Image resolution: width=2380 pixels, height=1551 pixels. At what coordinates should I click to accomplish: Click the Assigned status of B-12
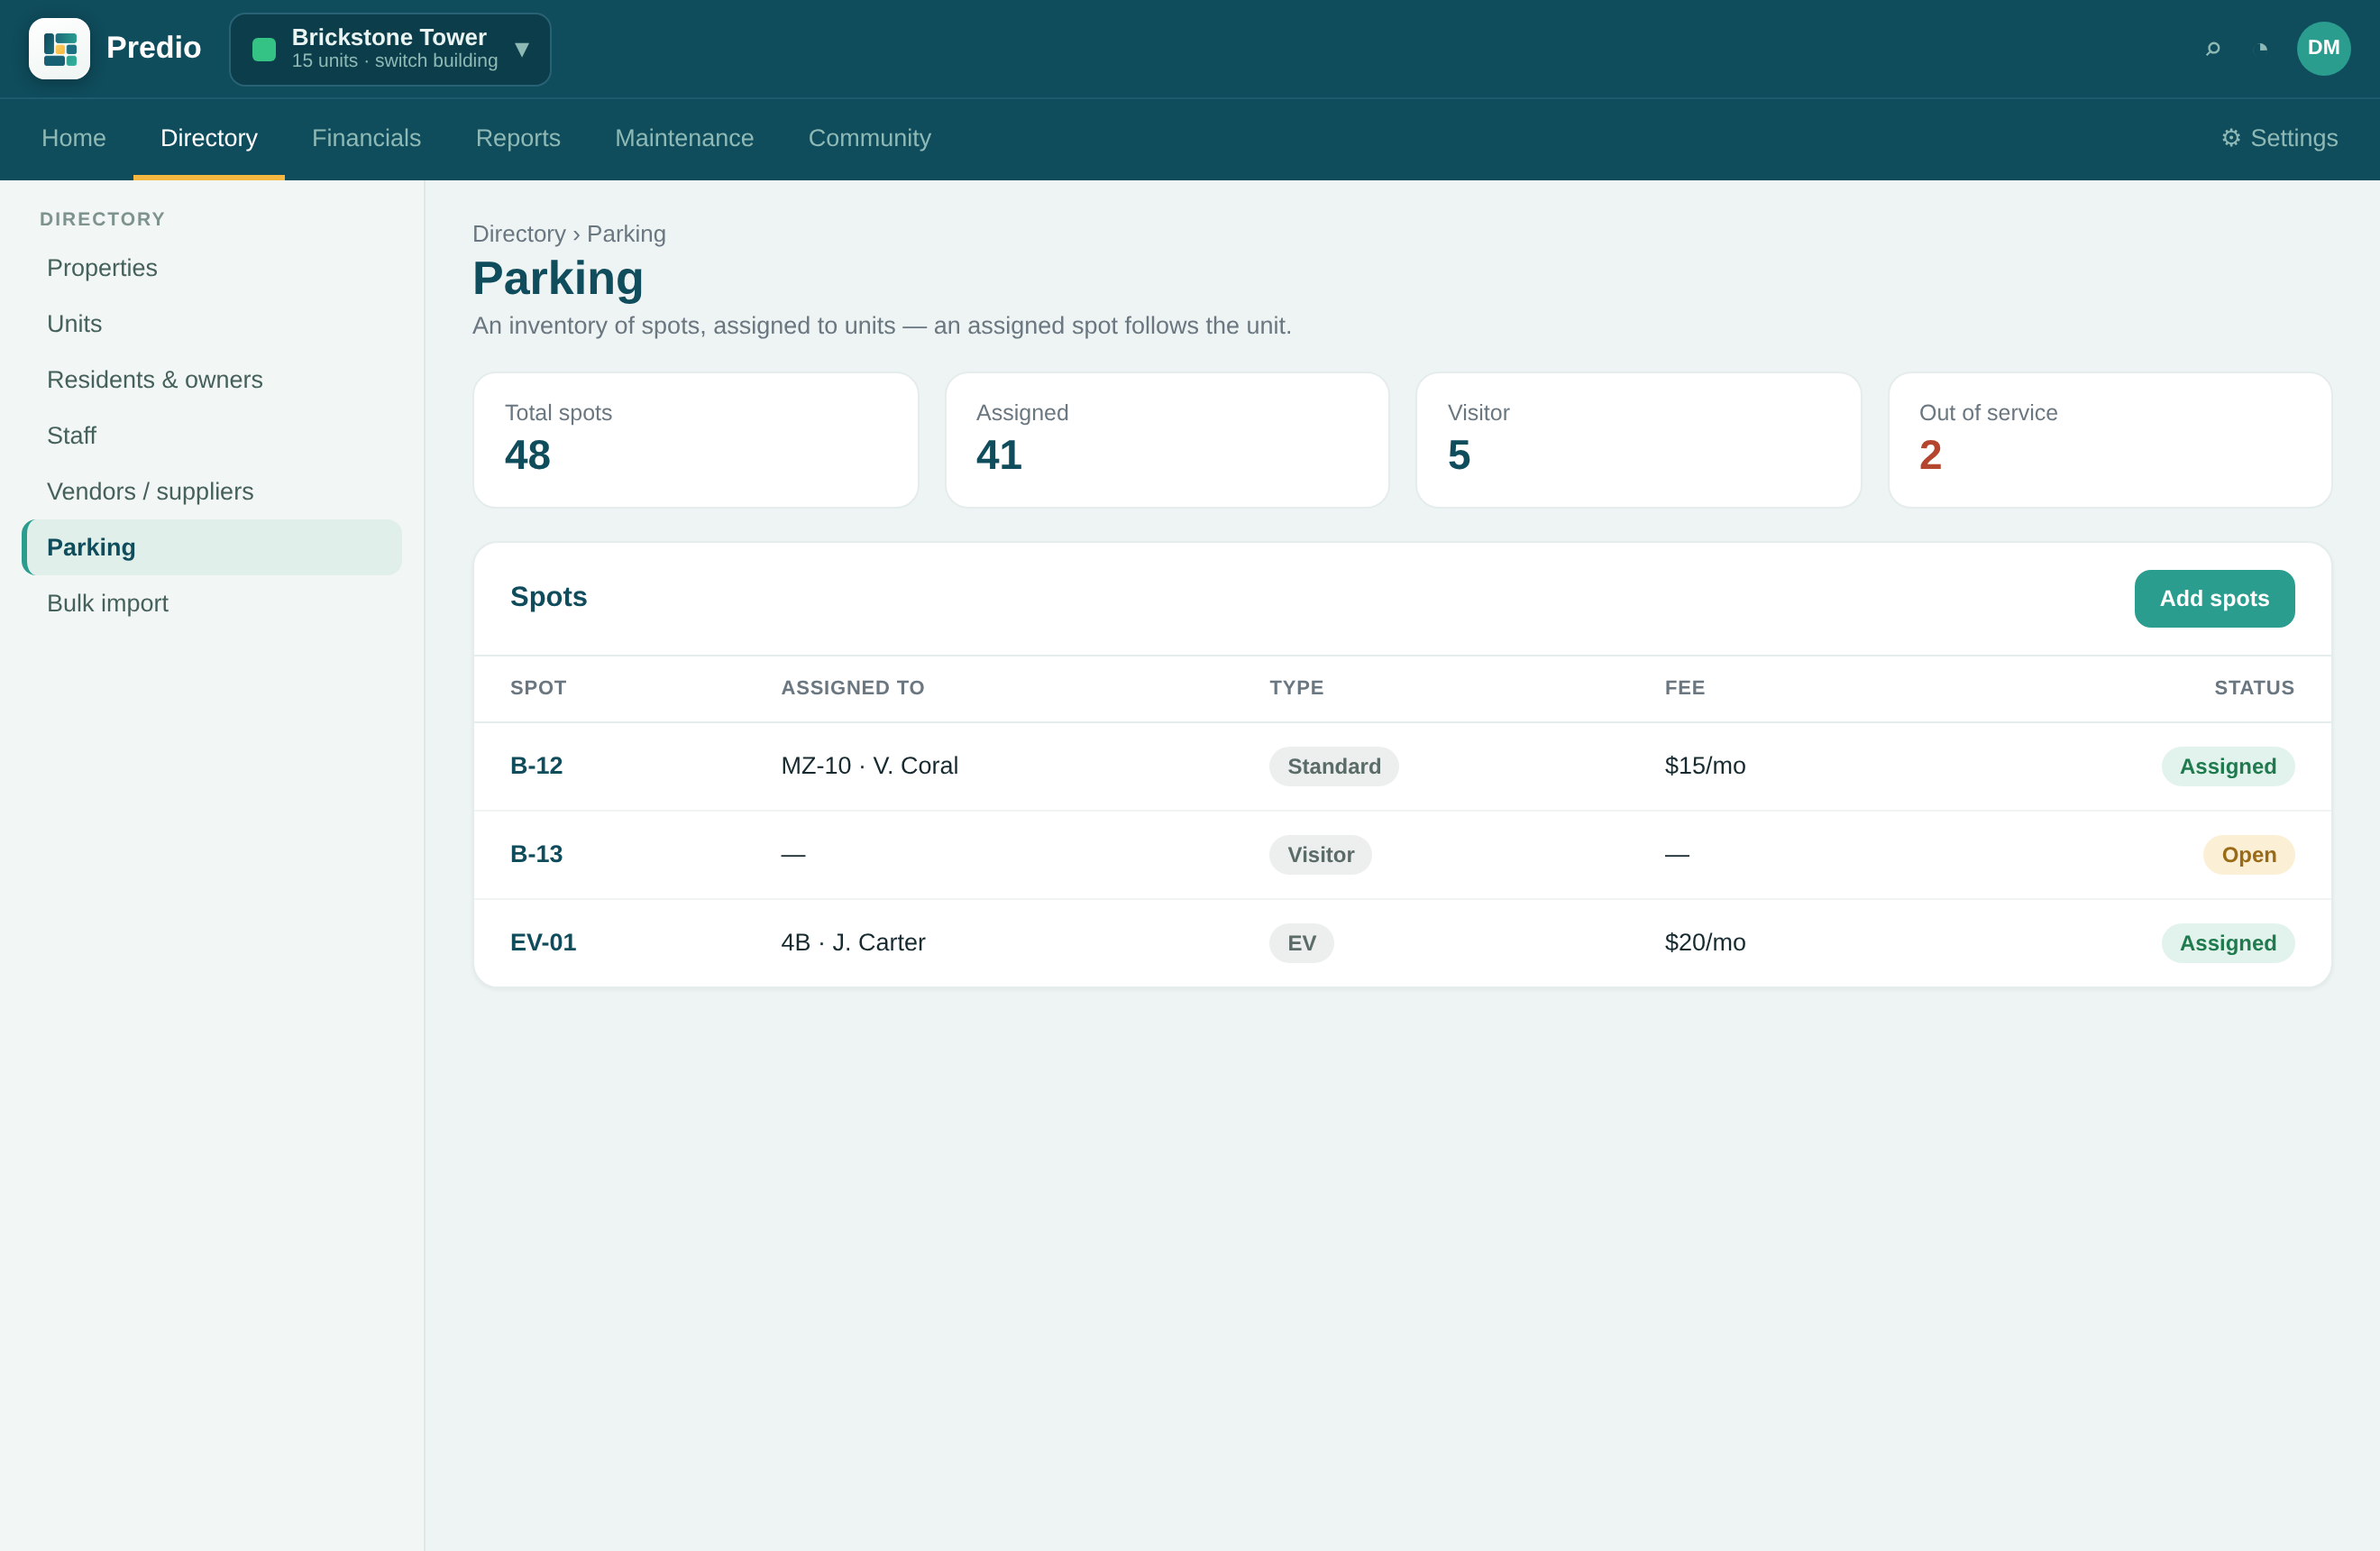pyautogui.click(x=2227, y=766)
